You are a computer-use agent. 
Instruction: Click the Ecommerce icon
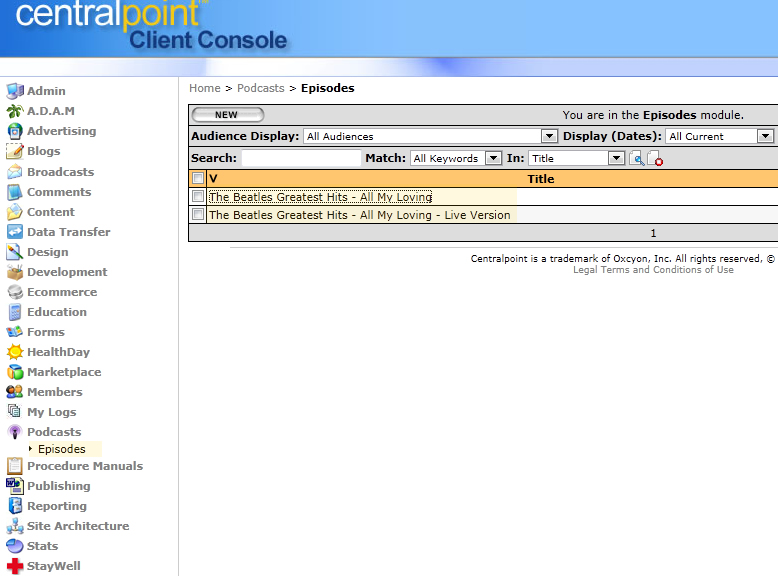click(x=14, y=292)
